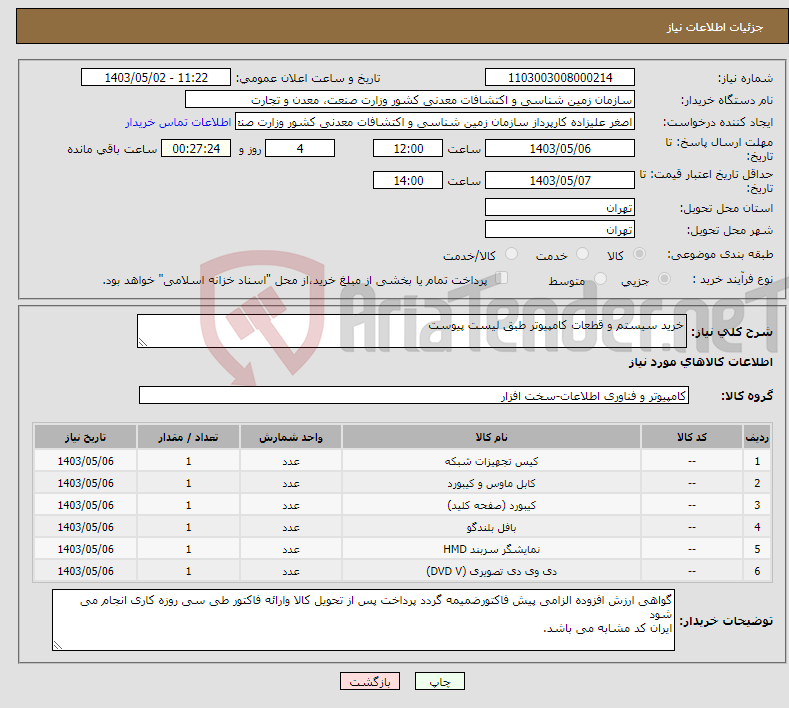Open اطلاعات تماس خریدار link
The height and width of the screenshot is (708, 789).
click(x=178, y=122)
